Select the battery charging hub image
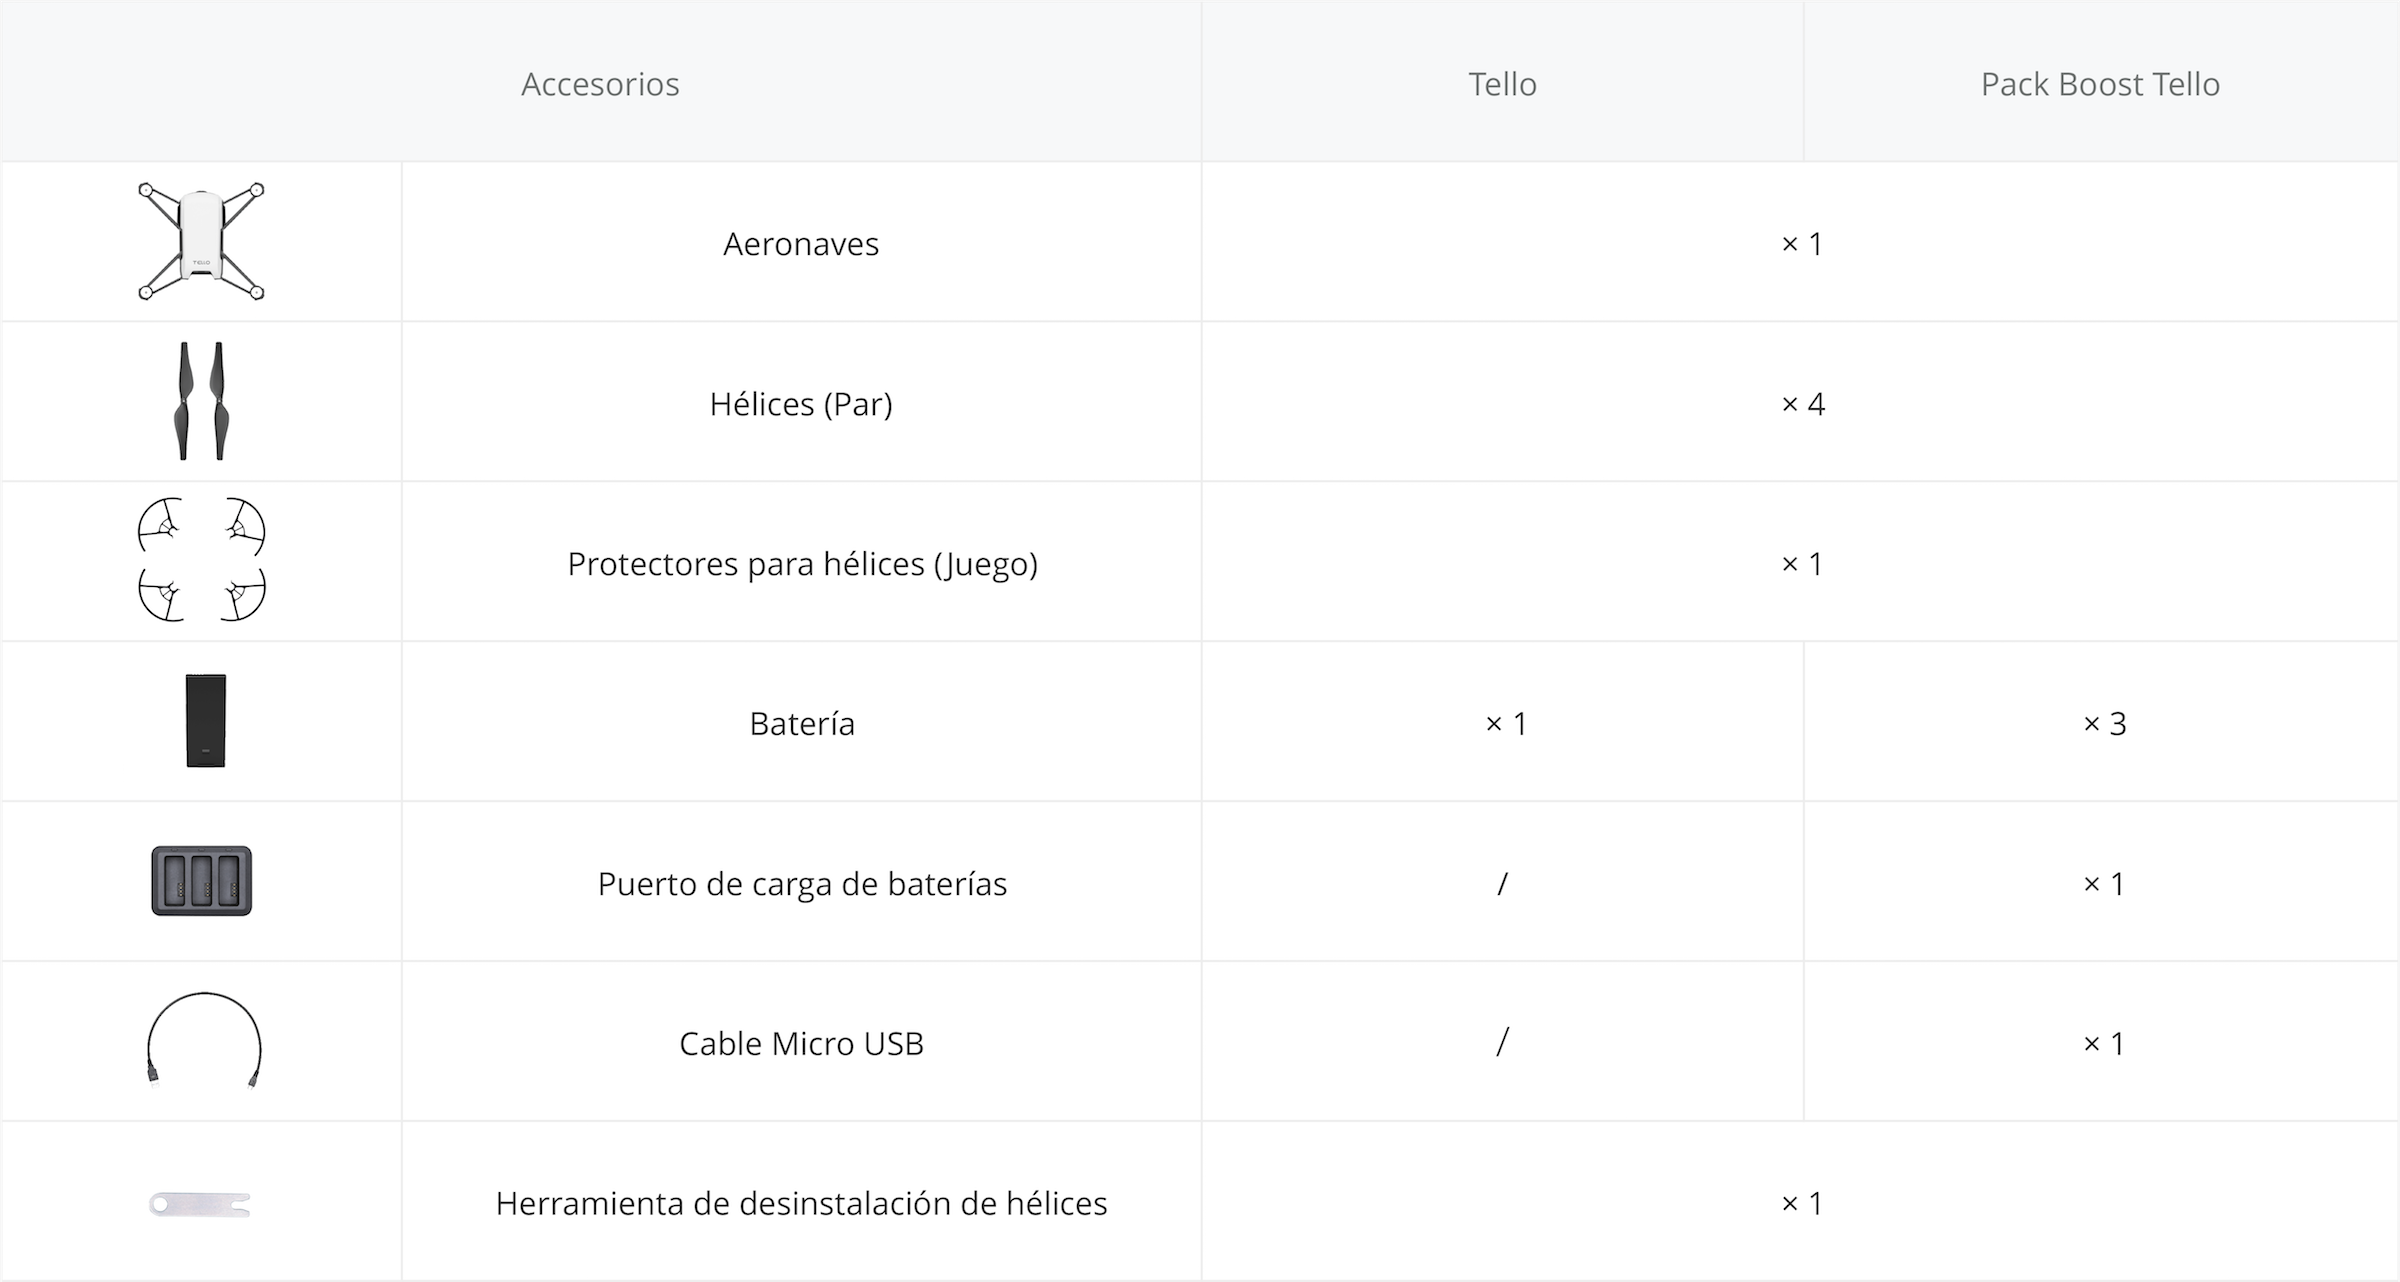The height and width of the screenshot is (1282, 2400). [201, 881]
